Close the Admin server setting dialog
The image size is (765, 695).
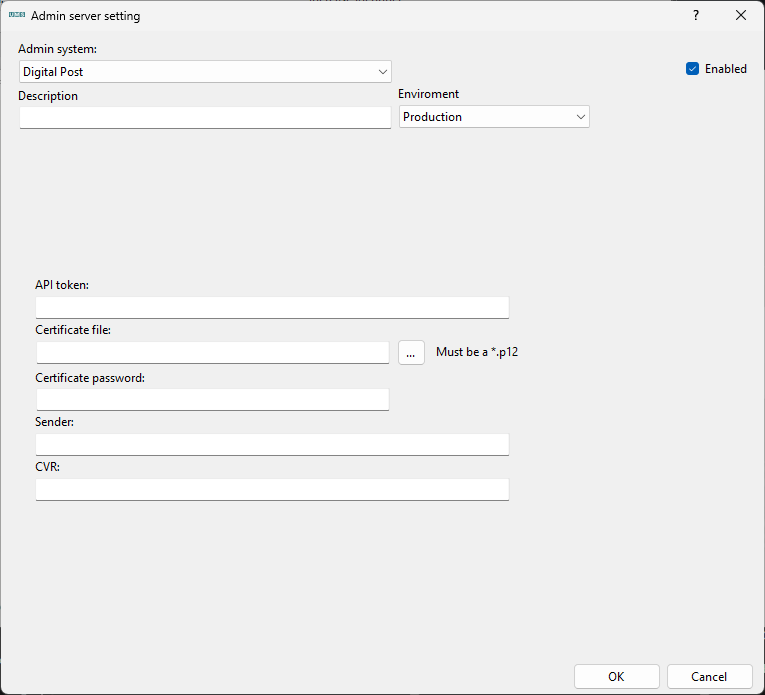pos(741,16)
